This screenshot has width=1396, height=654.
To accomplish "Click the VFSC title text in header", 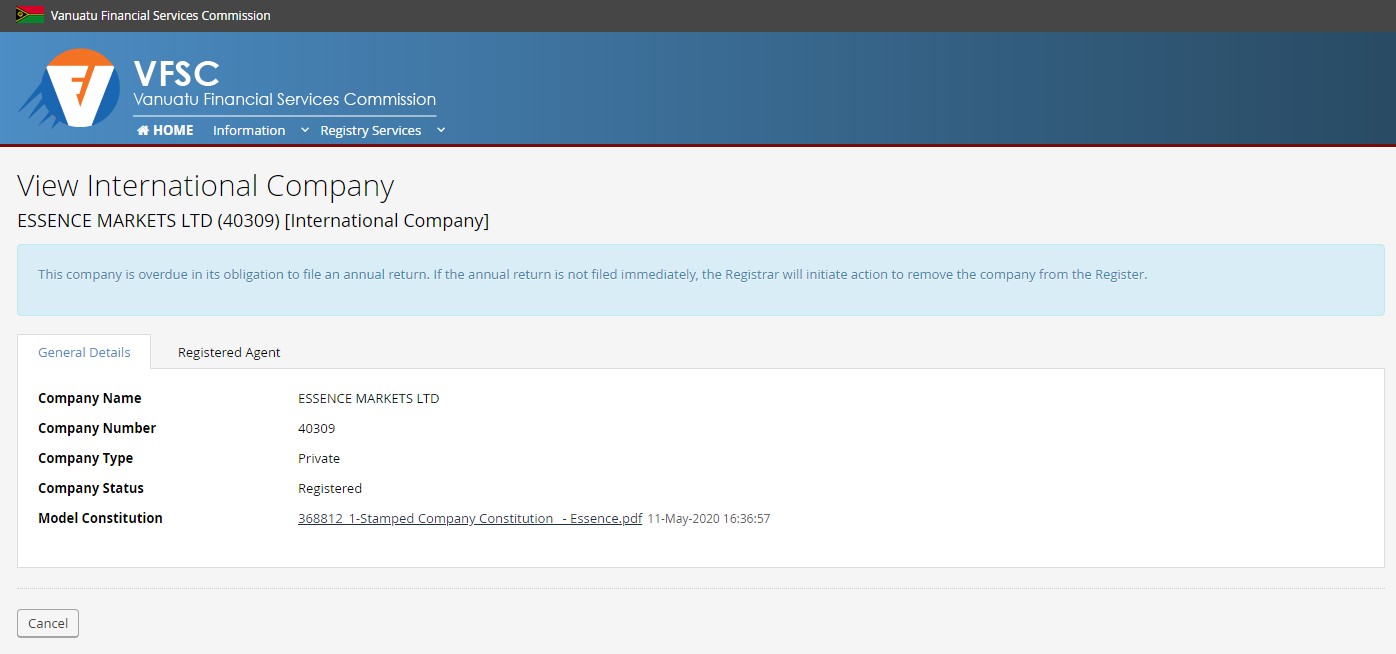I will 176,72.
